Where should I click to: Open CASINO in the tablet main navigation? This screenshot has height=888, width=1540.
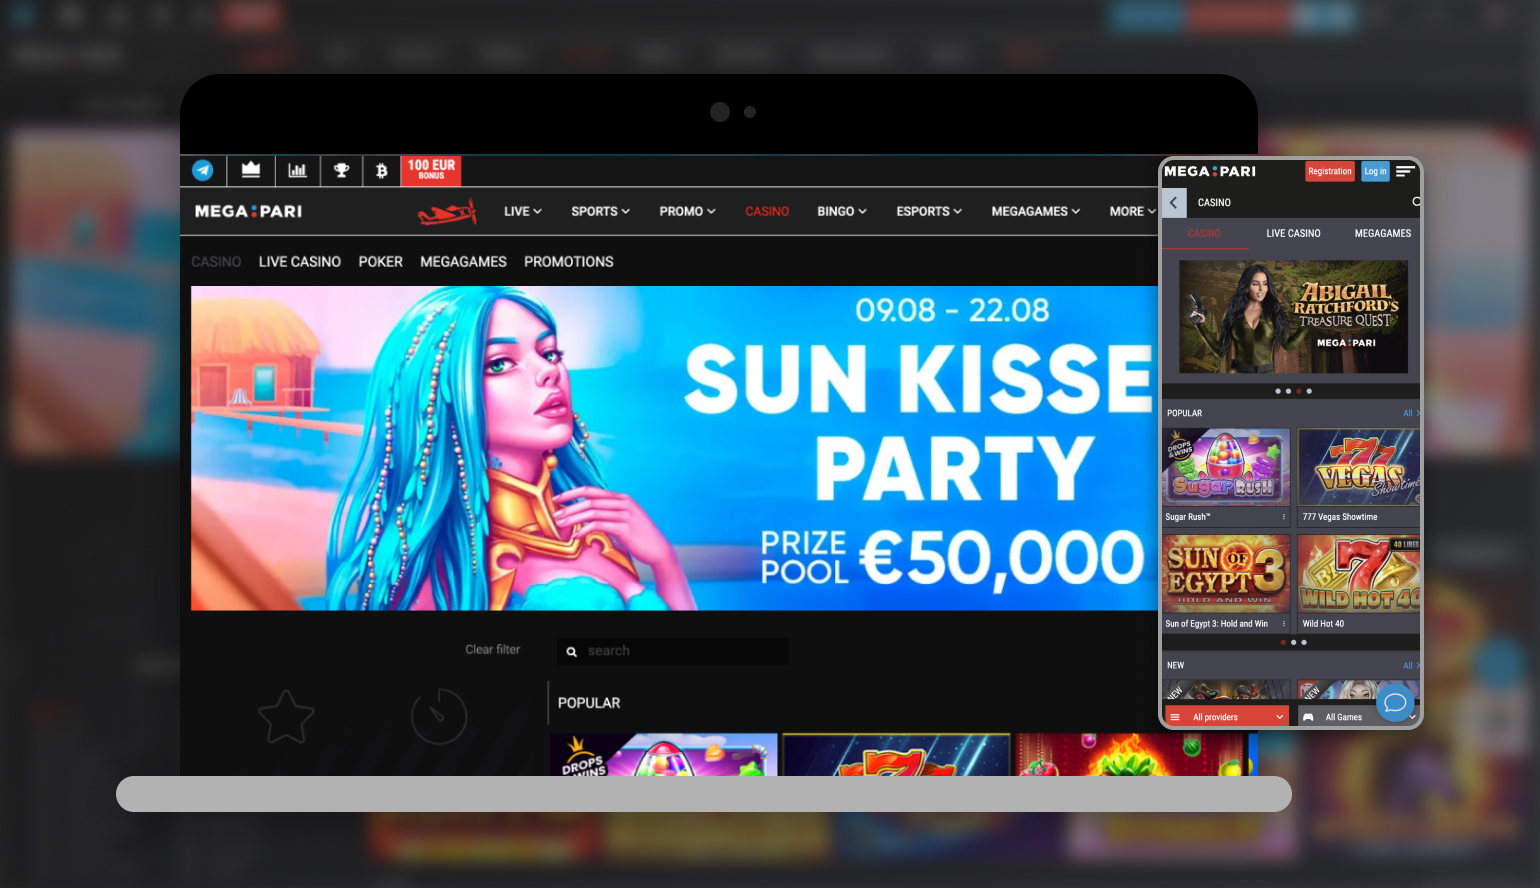coord(767,211)
